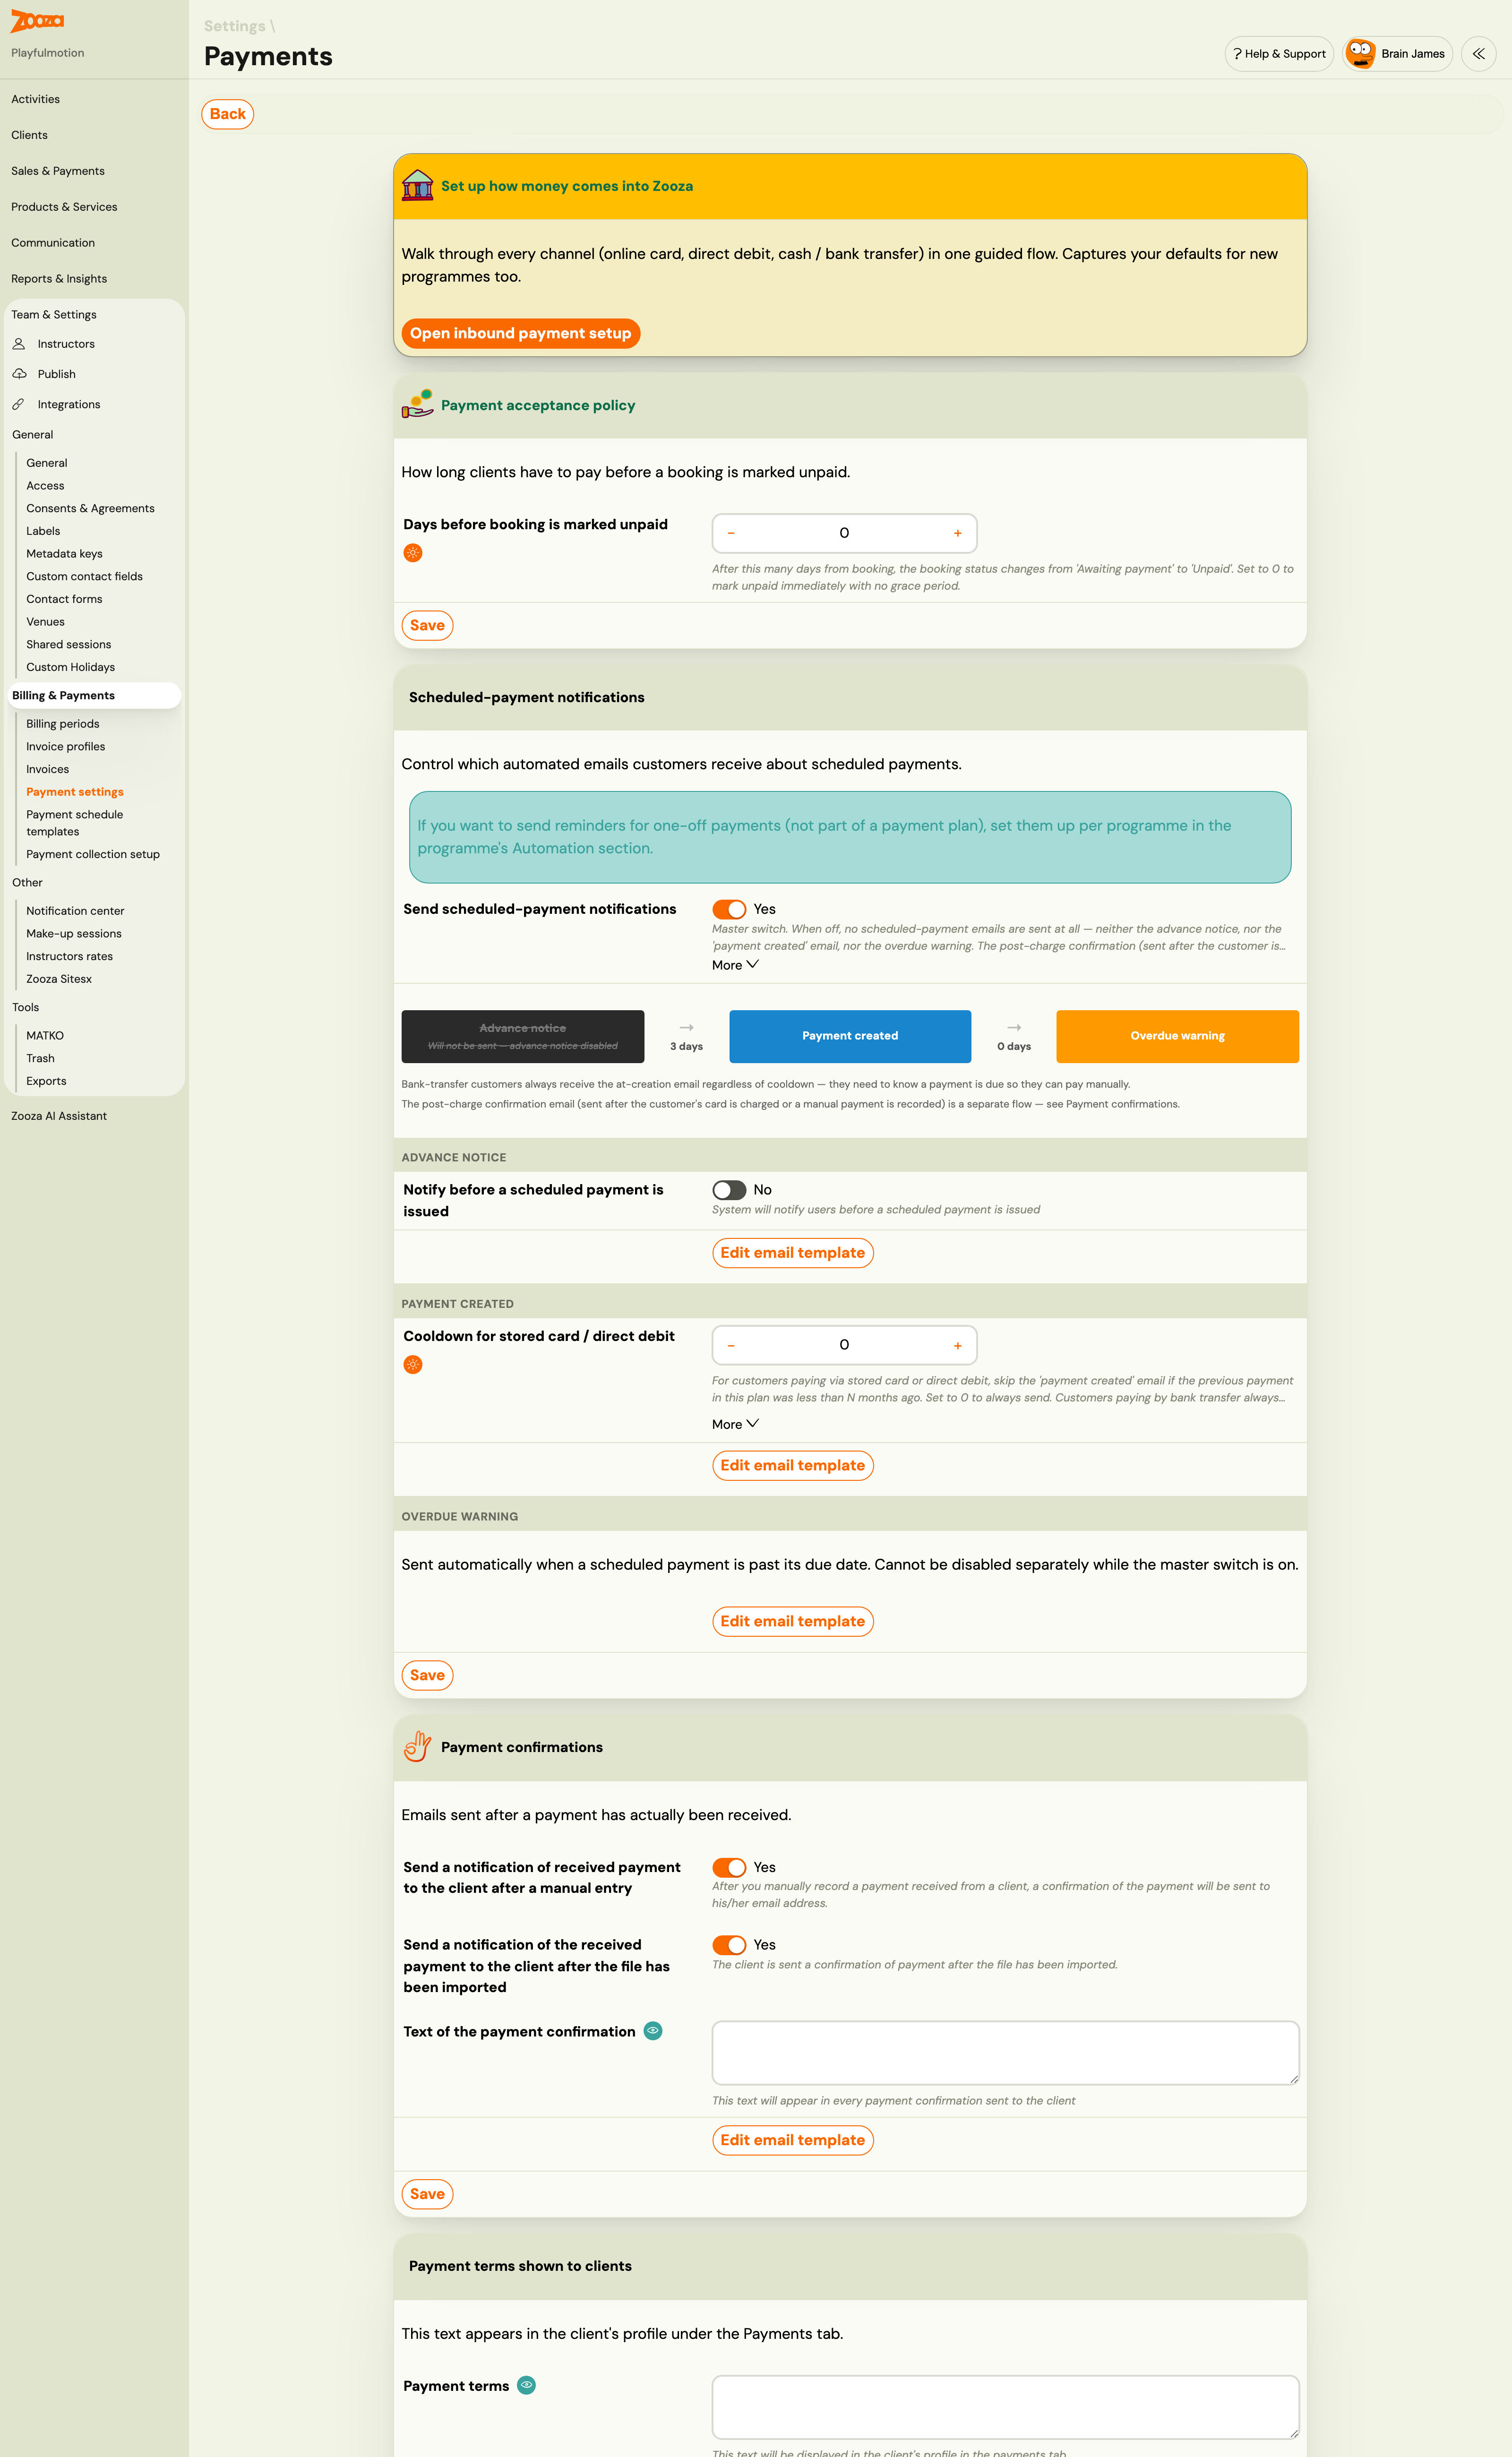The image size is (1512, 2457).
Task: Click the Payment acceptance policy coins icon
Action: coord(417,405)
